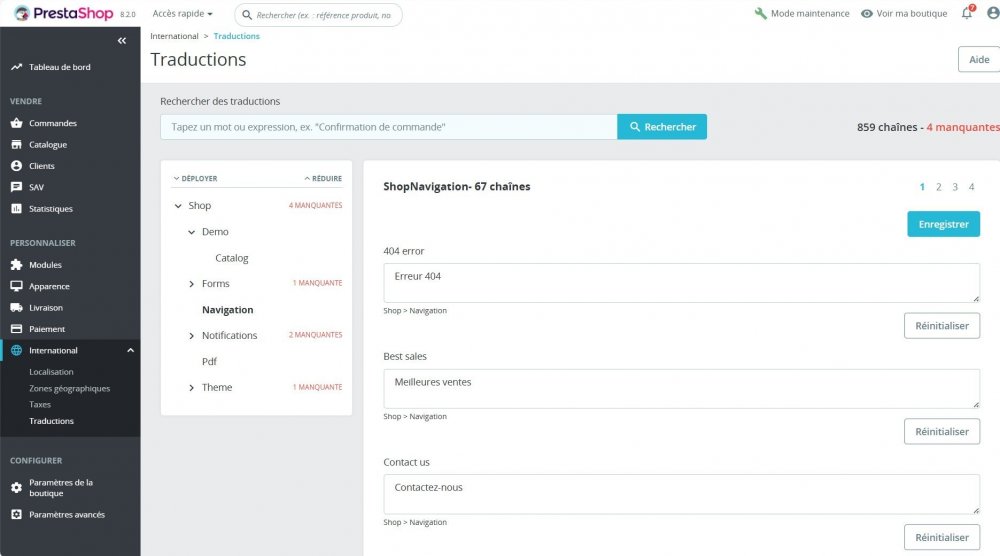The height and width of the screenshot is (556, 1000).
Task: Click the Rechercher search button
Action: tap(661, 127)
